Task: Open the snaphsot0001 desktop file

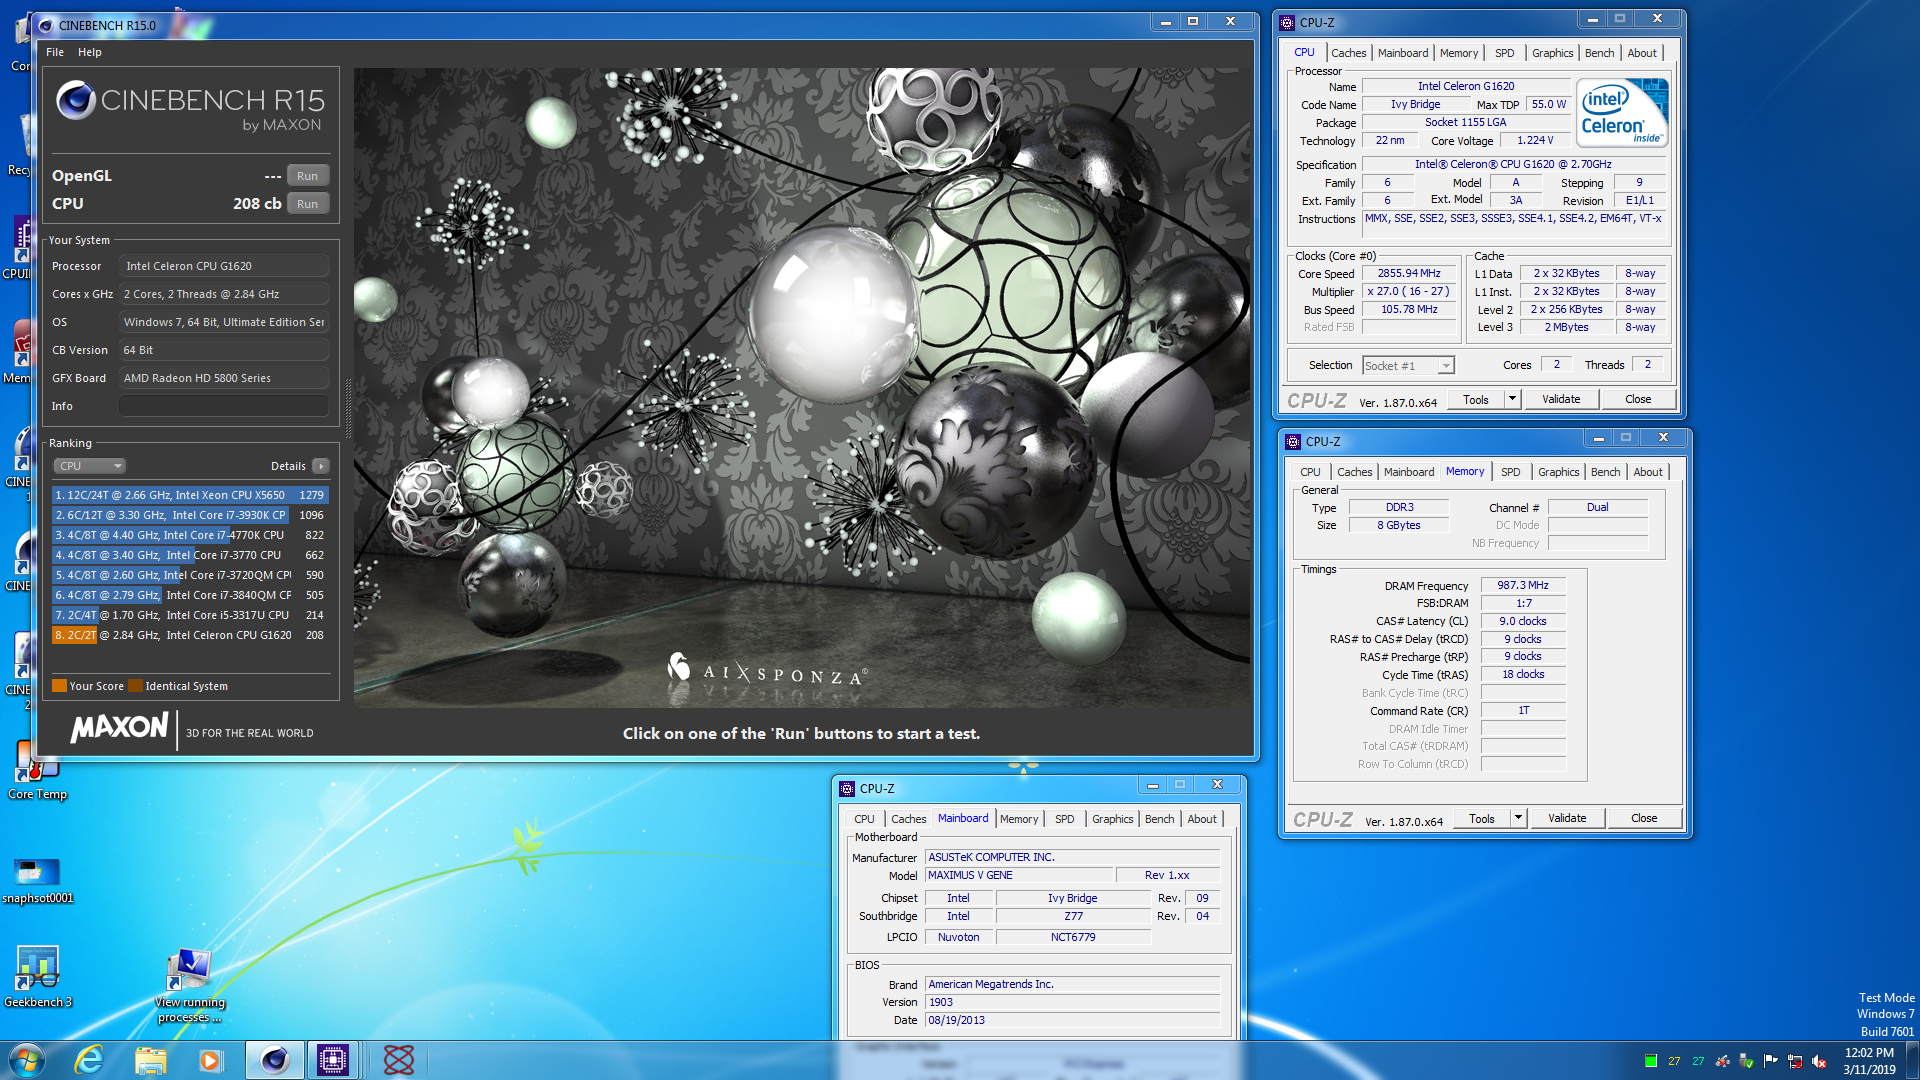Action: tap(37, 879)
